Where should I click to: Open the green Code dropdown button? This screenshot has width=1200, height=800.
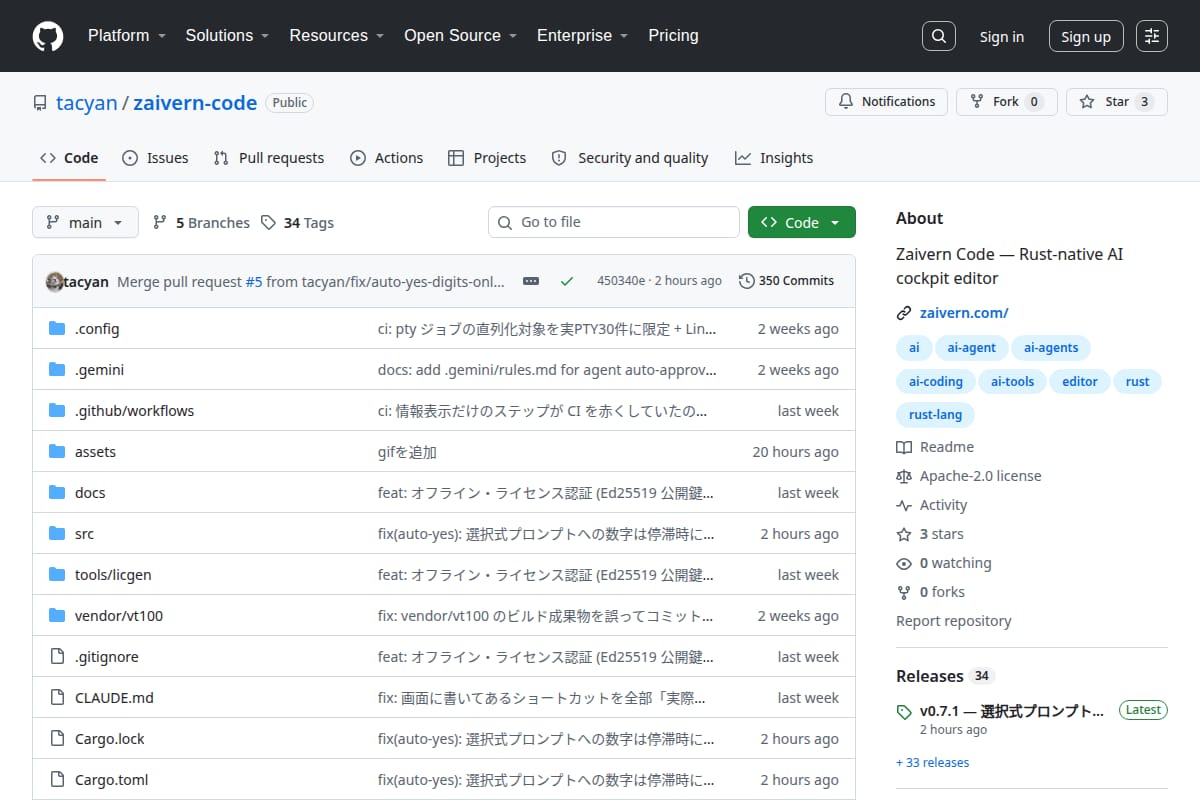(x=802, y=223)
